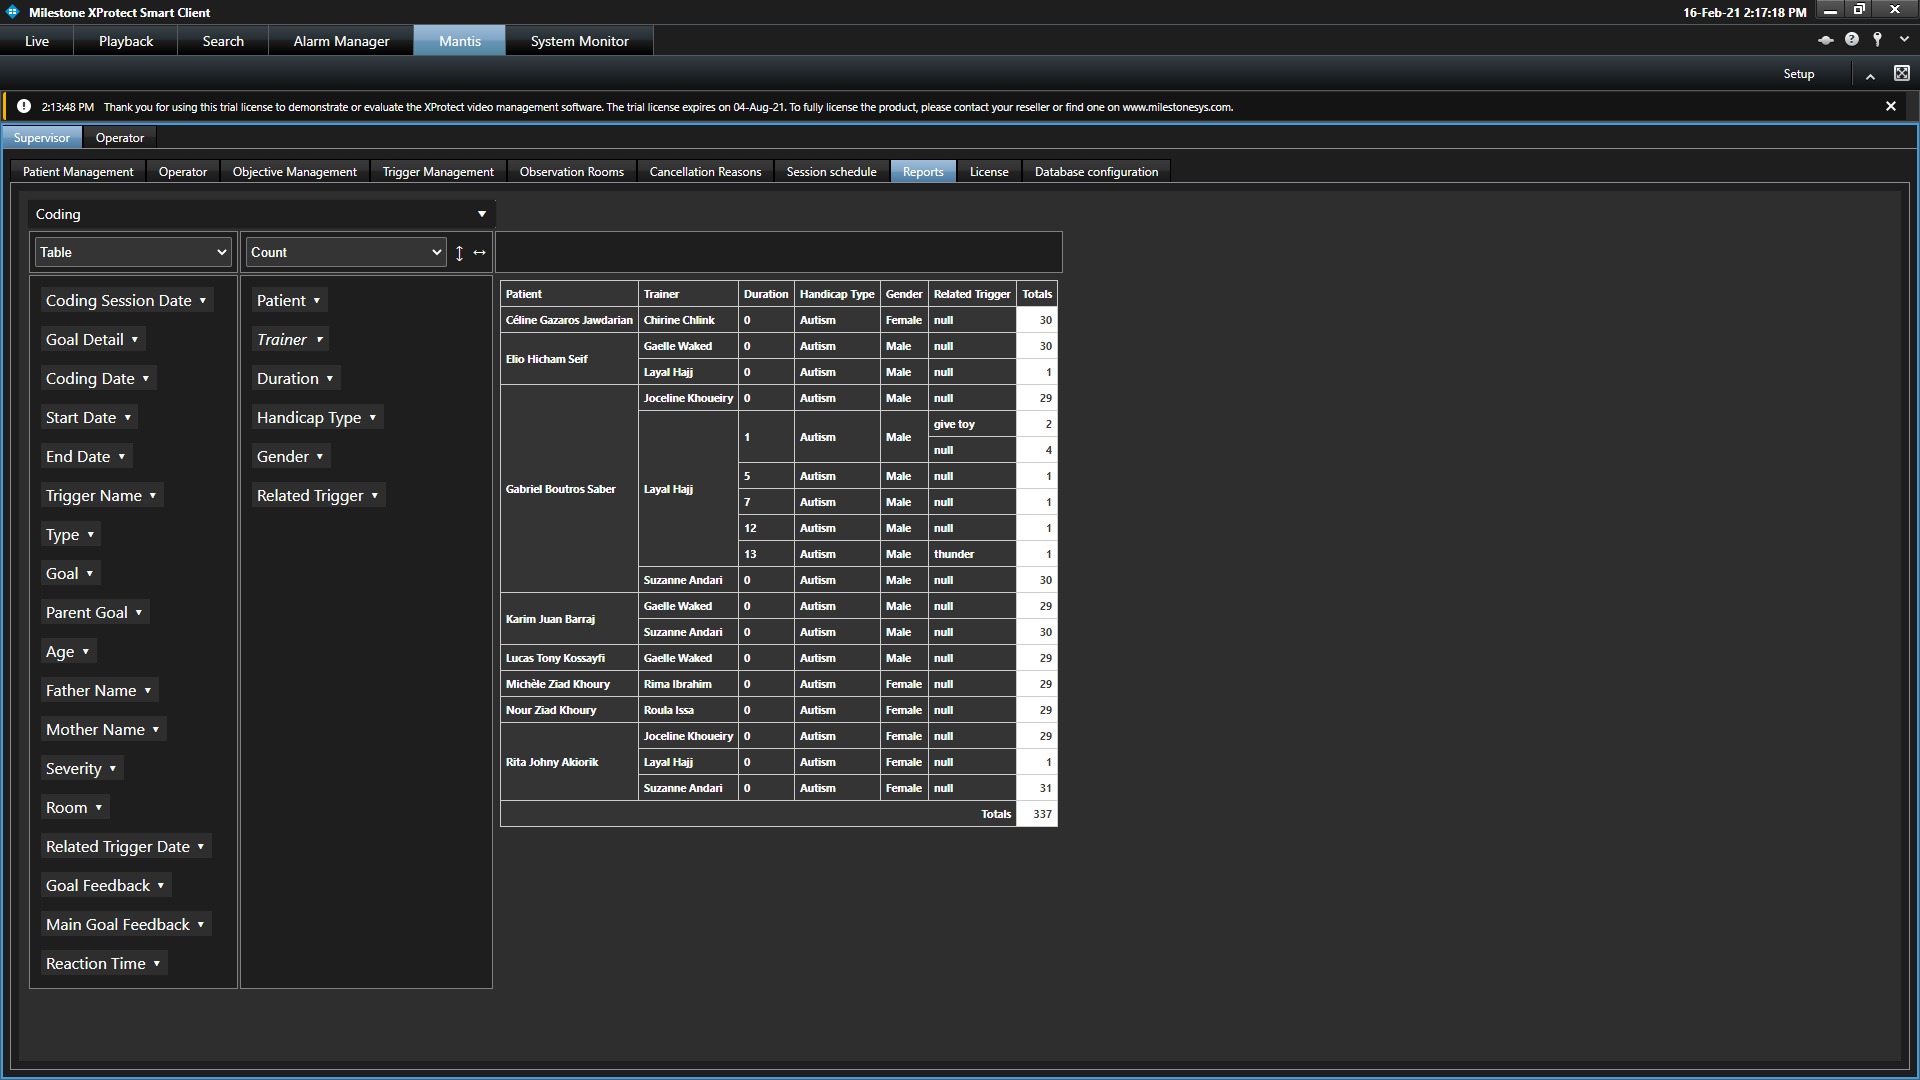Toggle column sort order horizontal arrow

480,253
